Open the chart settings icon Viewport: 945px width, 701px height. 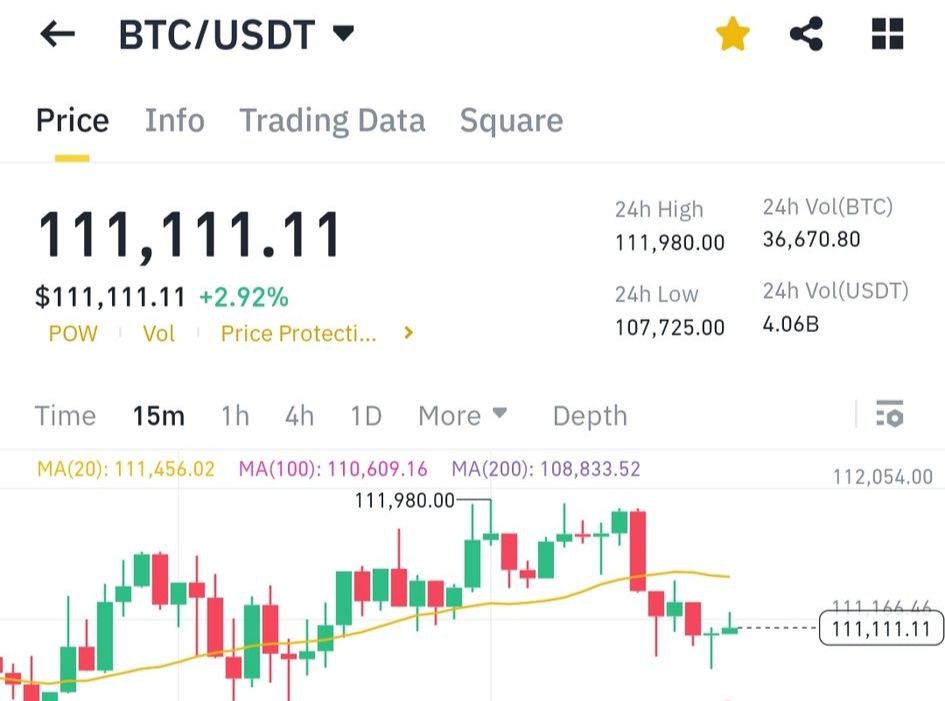pyautogui.click(x=889, y=414)
